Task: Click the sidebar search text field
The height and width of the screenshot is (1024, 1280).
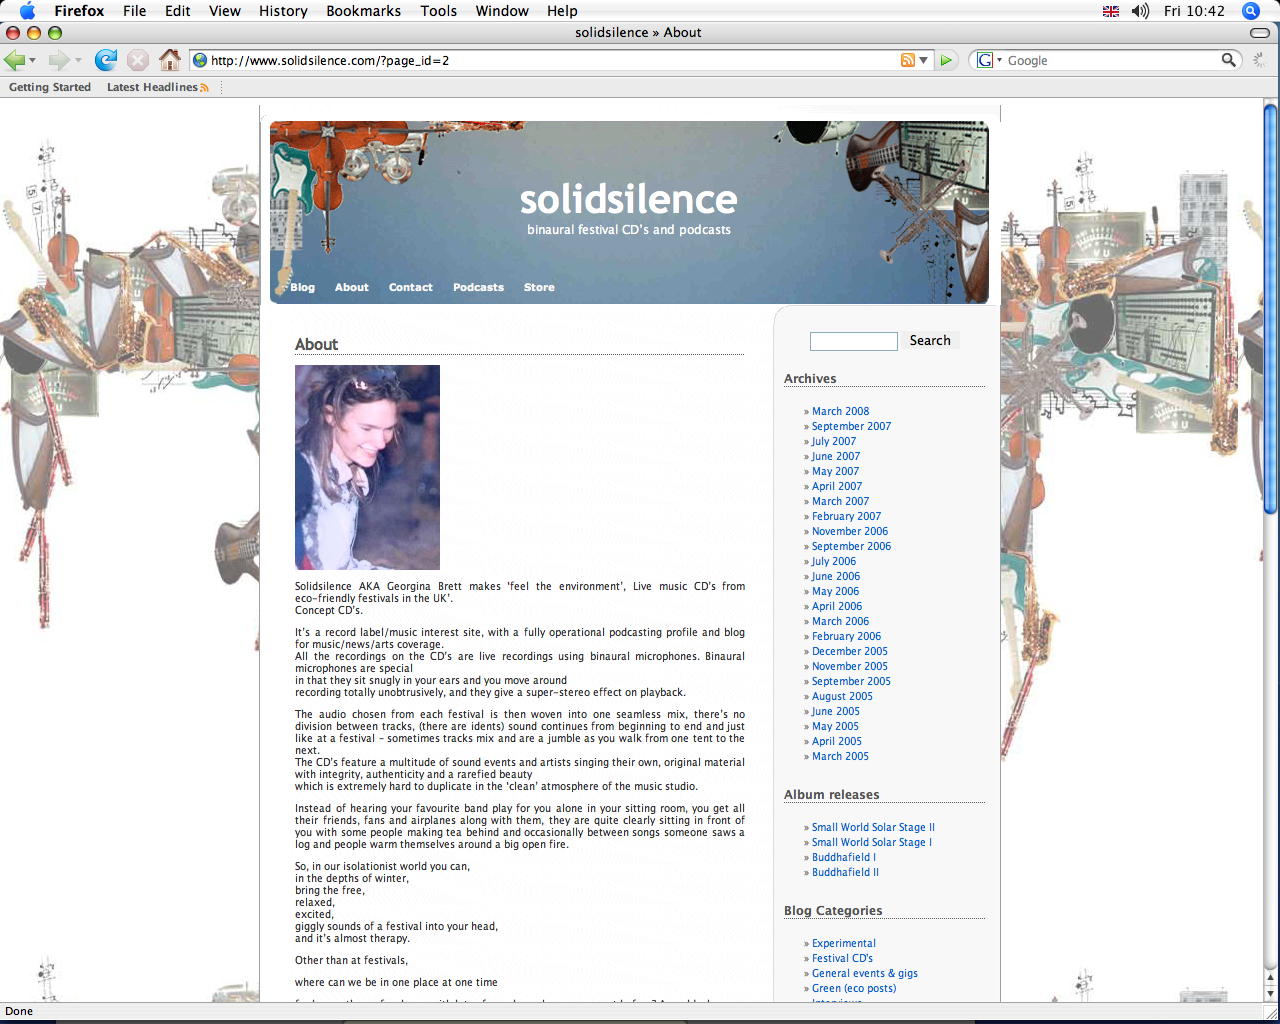Action: [x=853, y=342]
